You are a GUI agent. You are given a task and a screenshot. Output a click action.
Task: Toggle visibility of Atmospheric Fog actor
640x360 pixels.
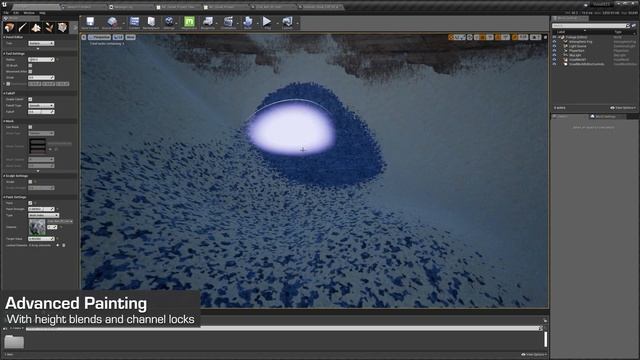(554, 42)
